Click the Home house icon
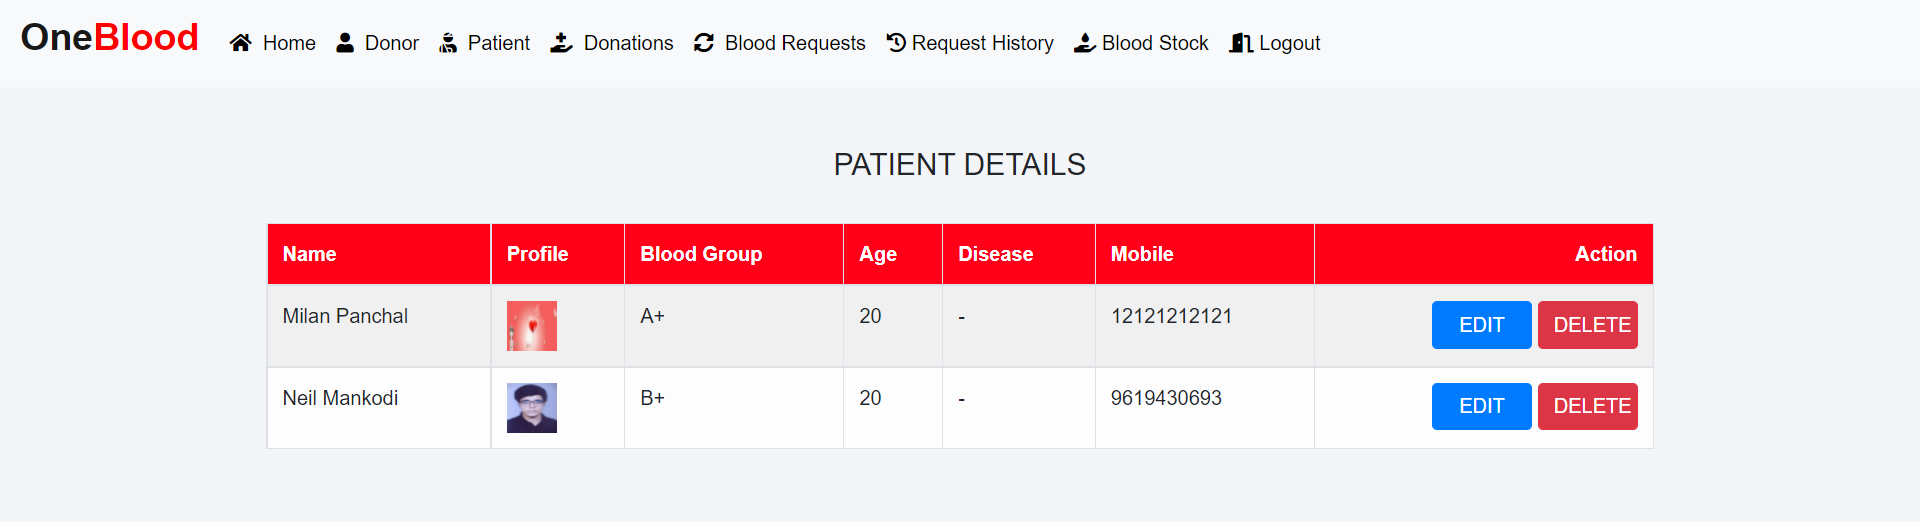The image size is (1920, 522). pos(240,43)
